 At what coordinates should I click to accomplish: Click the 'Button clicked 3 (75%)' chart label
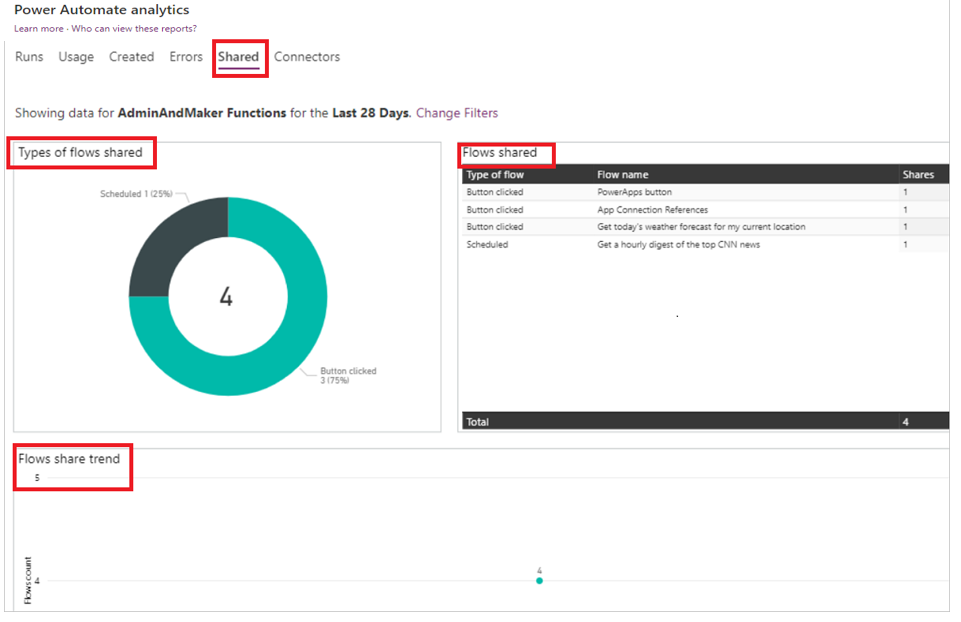348,376
